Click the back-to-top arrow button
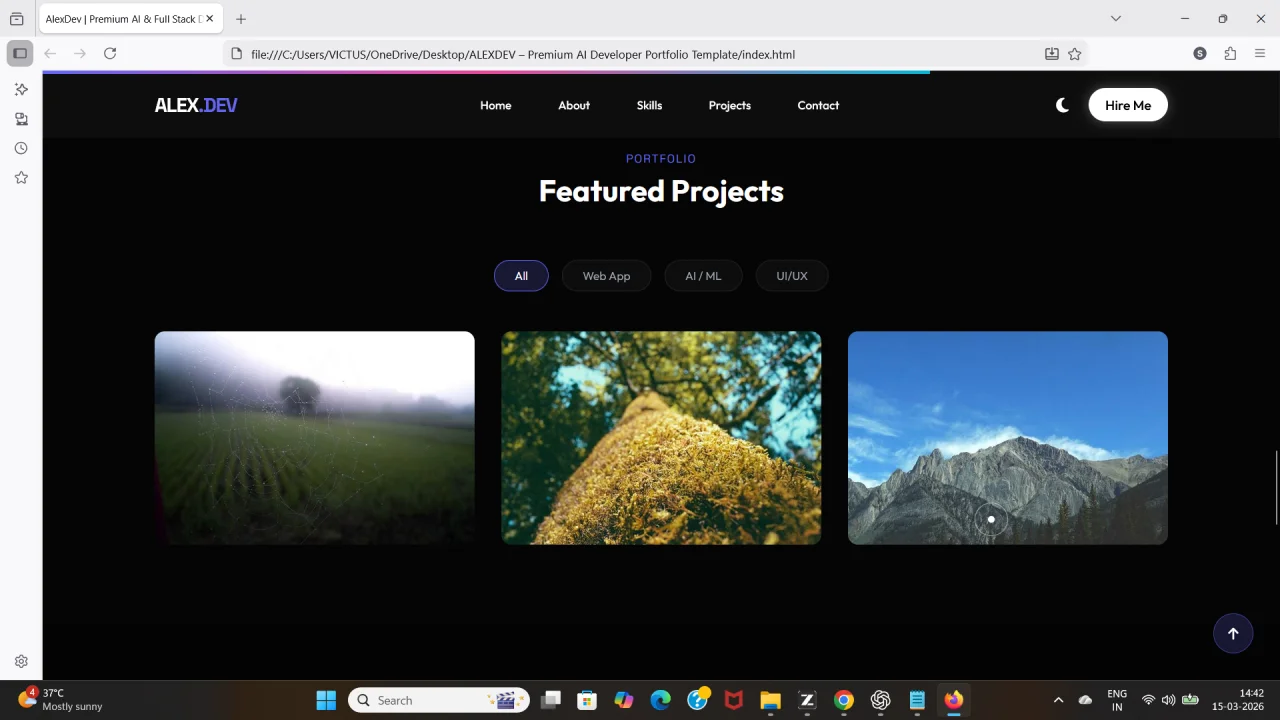This screenshot has width=1280, height=720. 1233,633
